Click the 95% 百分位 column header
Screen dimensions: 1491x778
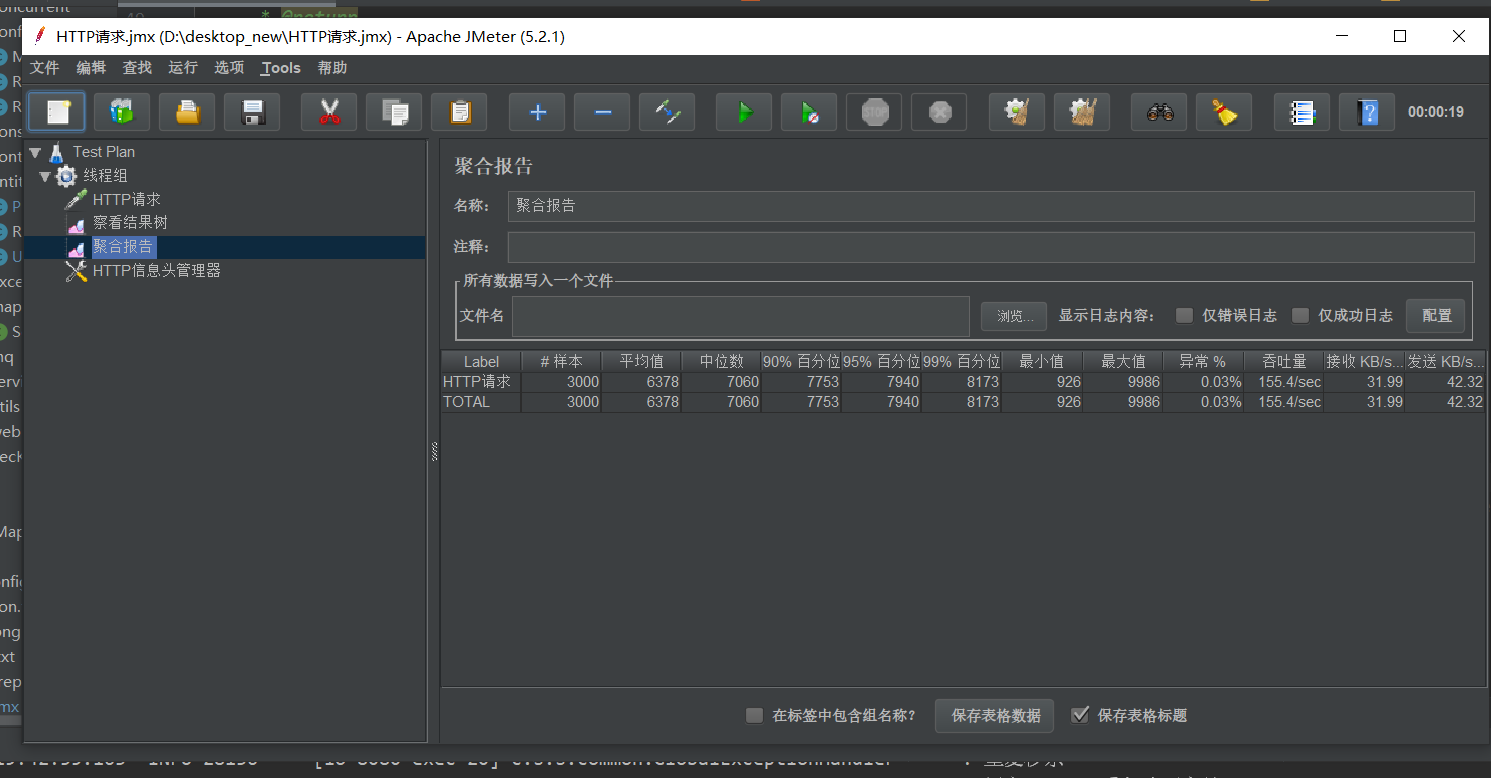click(x=881, y=362)
